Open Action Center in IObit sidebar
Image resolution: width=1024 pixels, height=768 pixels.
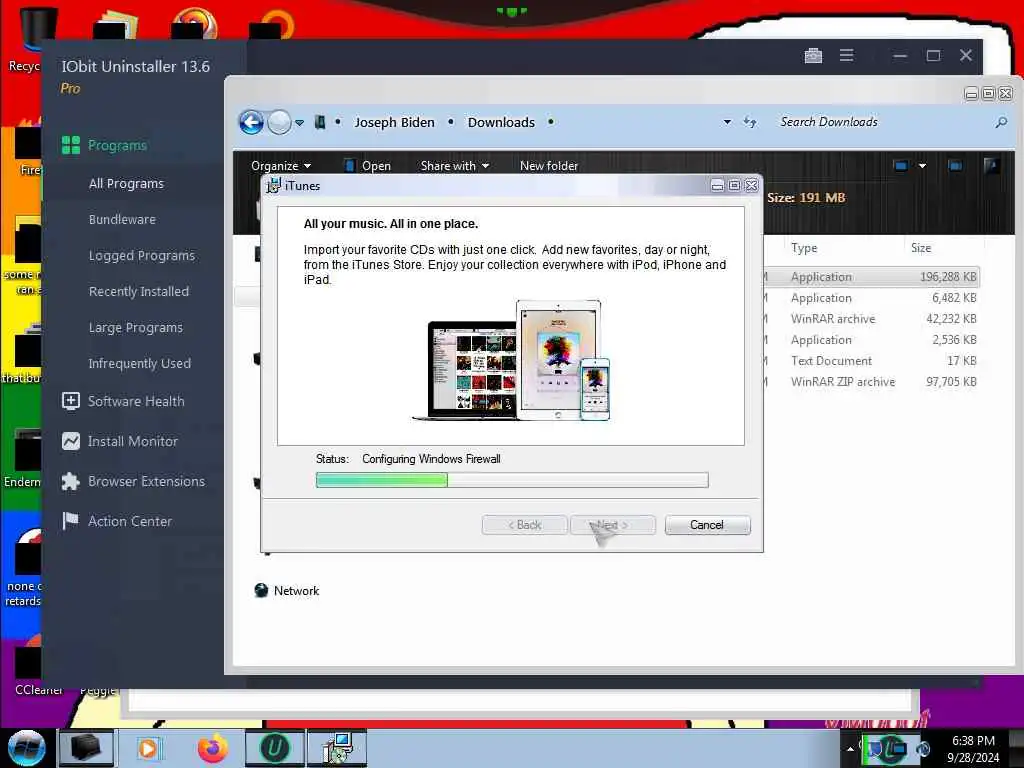coord(117,521)
